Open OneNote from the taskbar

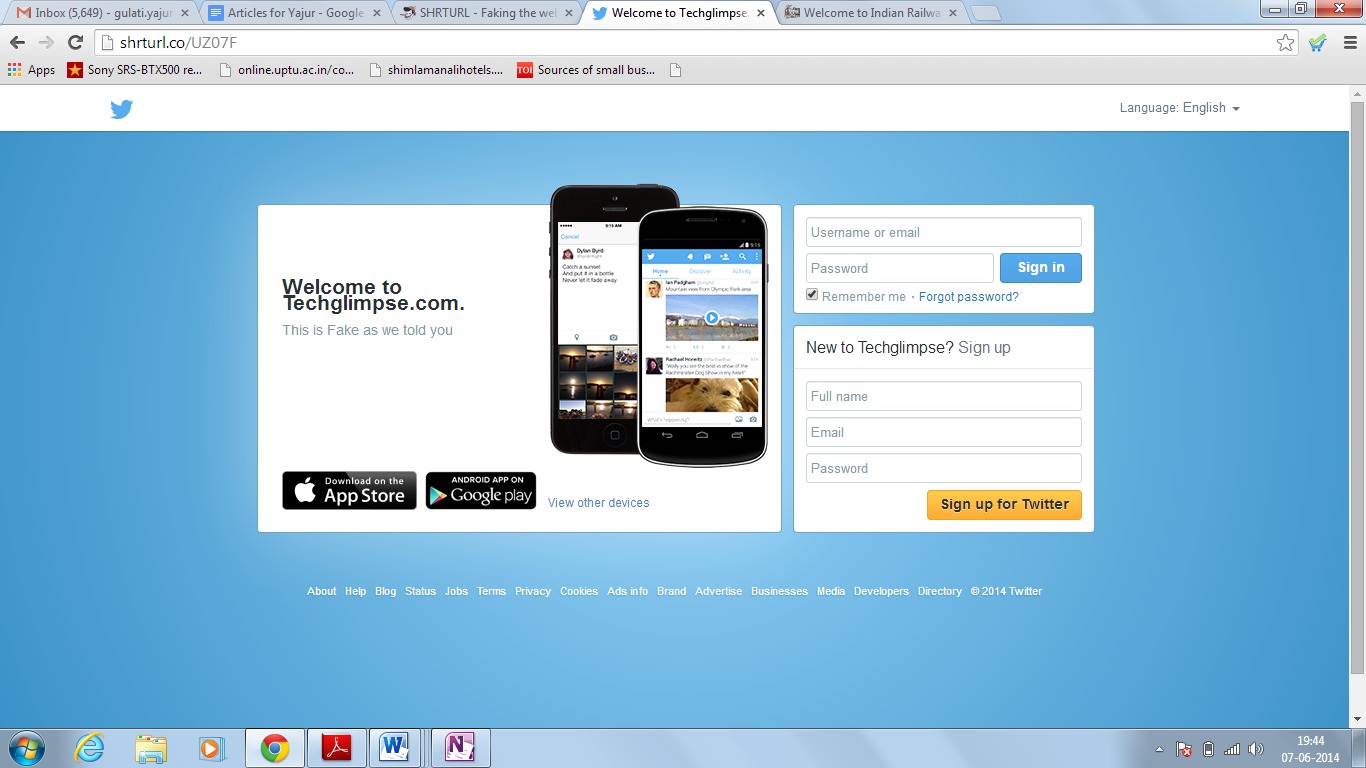coord(460,748)
